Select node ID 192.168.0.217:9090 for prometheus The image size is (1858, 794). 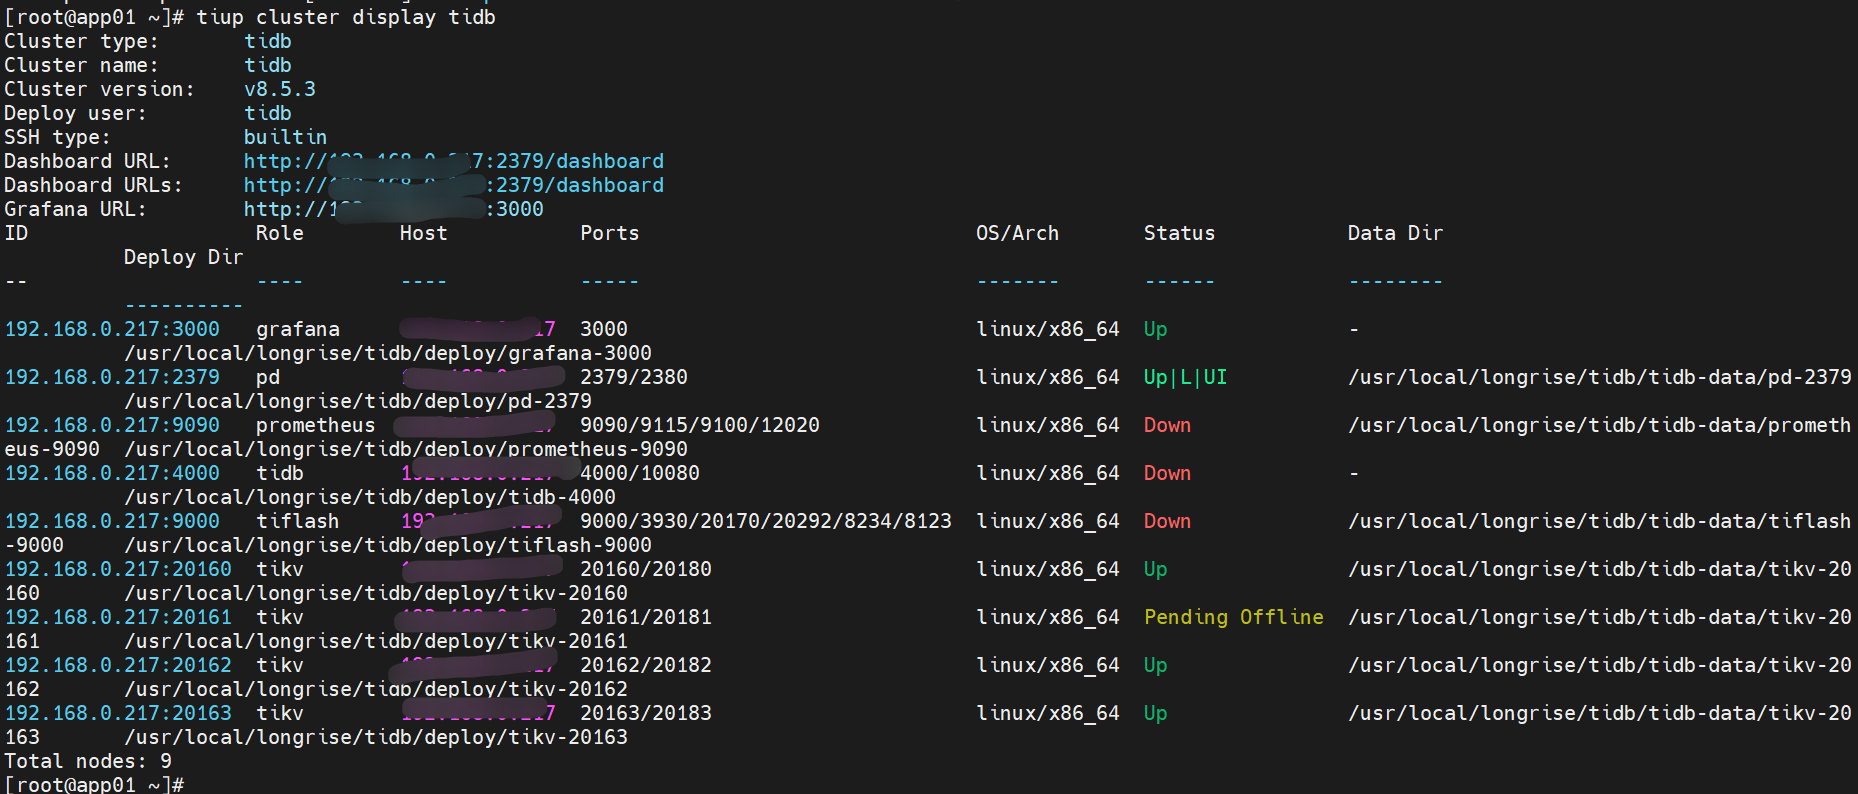112,425
